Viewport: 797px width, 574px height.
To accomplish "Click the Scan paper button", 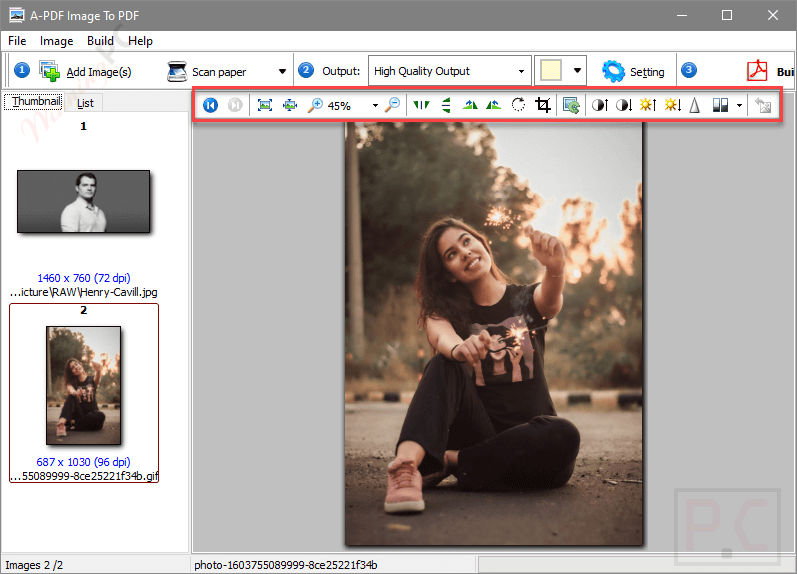I will pos(207,72).
